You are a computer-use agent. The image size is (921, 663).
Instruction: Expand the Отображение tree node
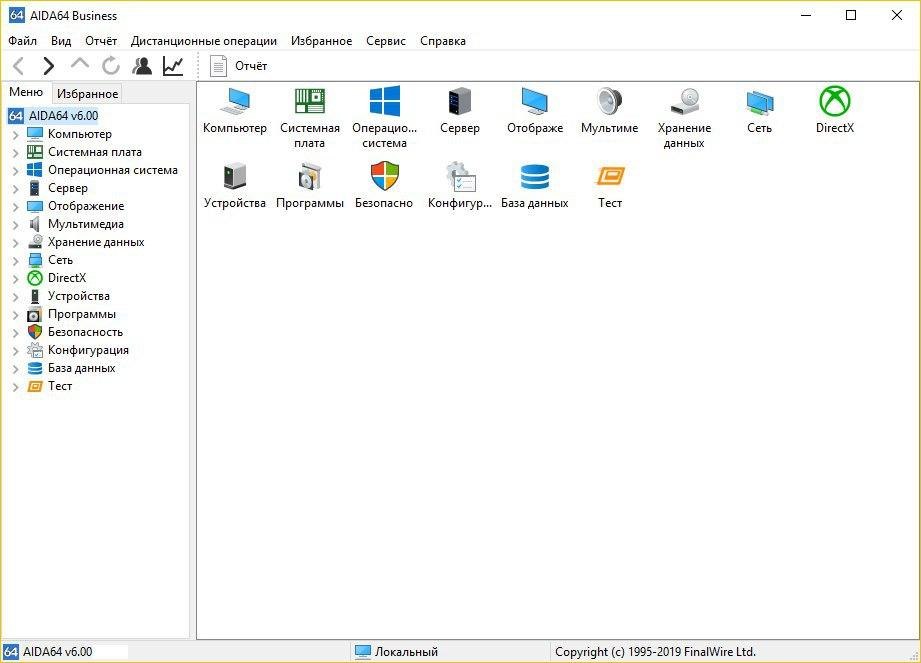[16, 207]
